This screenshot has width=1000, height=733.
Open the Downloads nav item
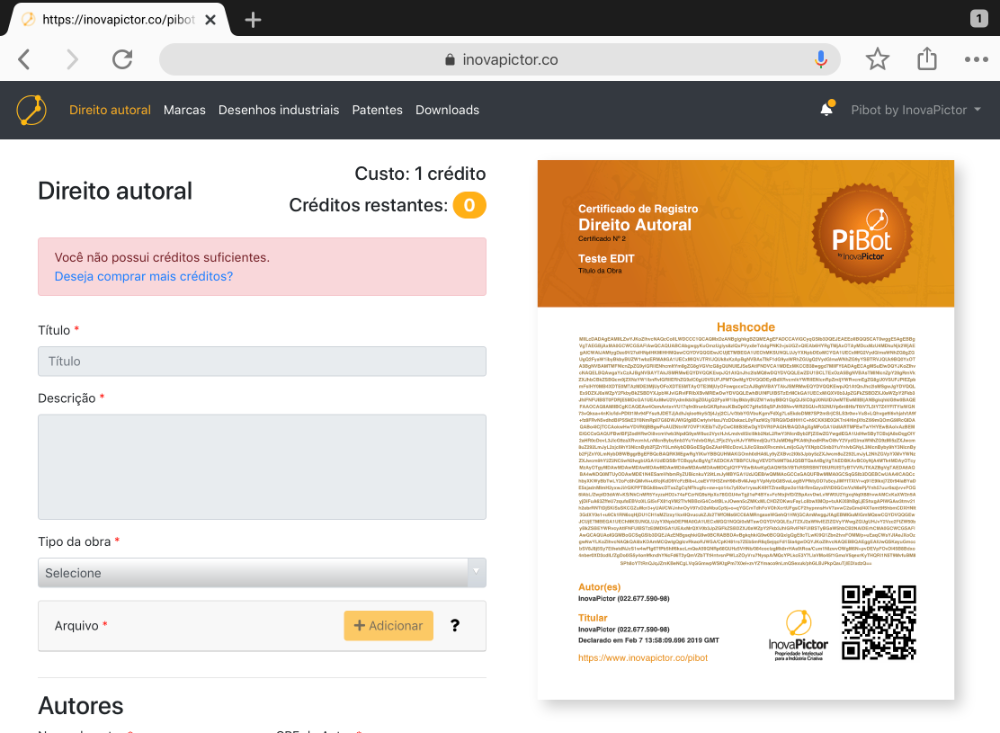point(447,110)
